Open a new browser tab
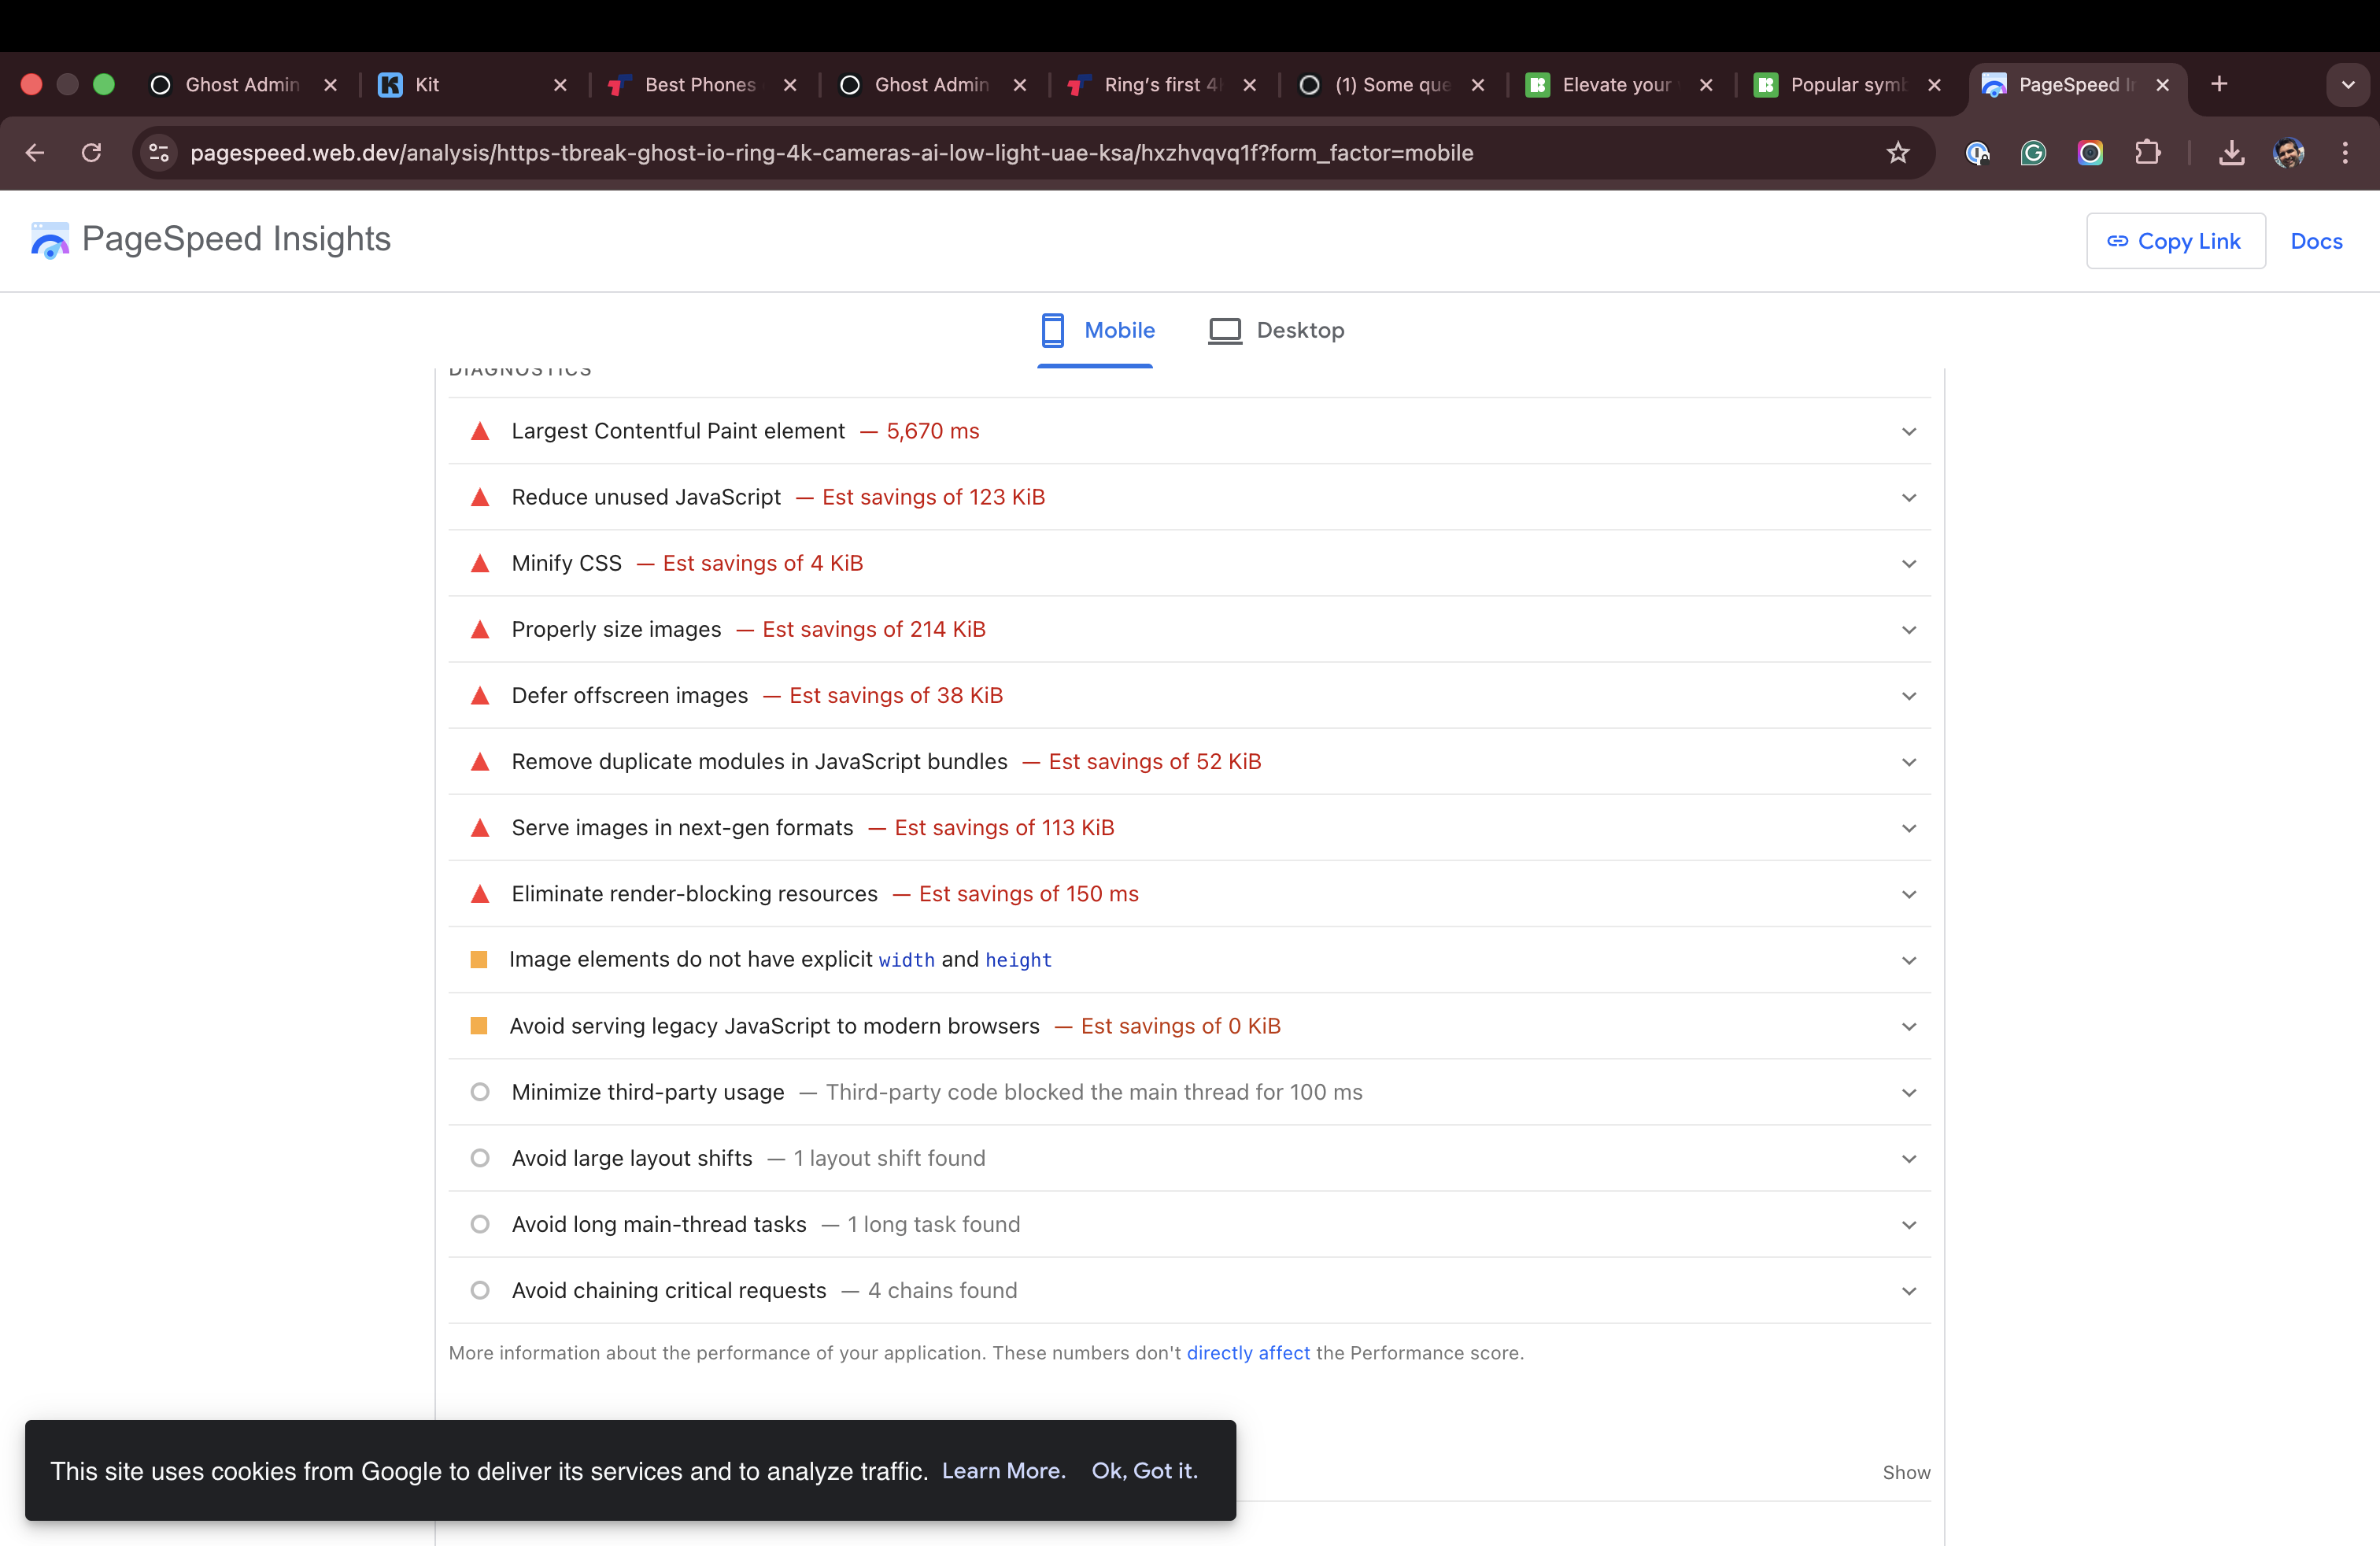The height and width of the screenshot is (1546, 2380). point(2219,84)
